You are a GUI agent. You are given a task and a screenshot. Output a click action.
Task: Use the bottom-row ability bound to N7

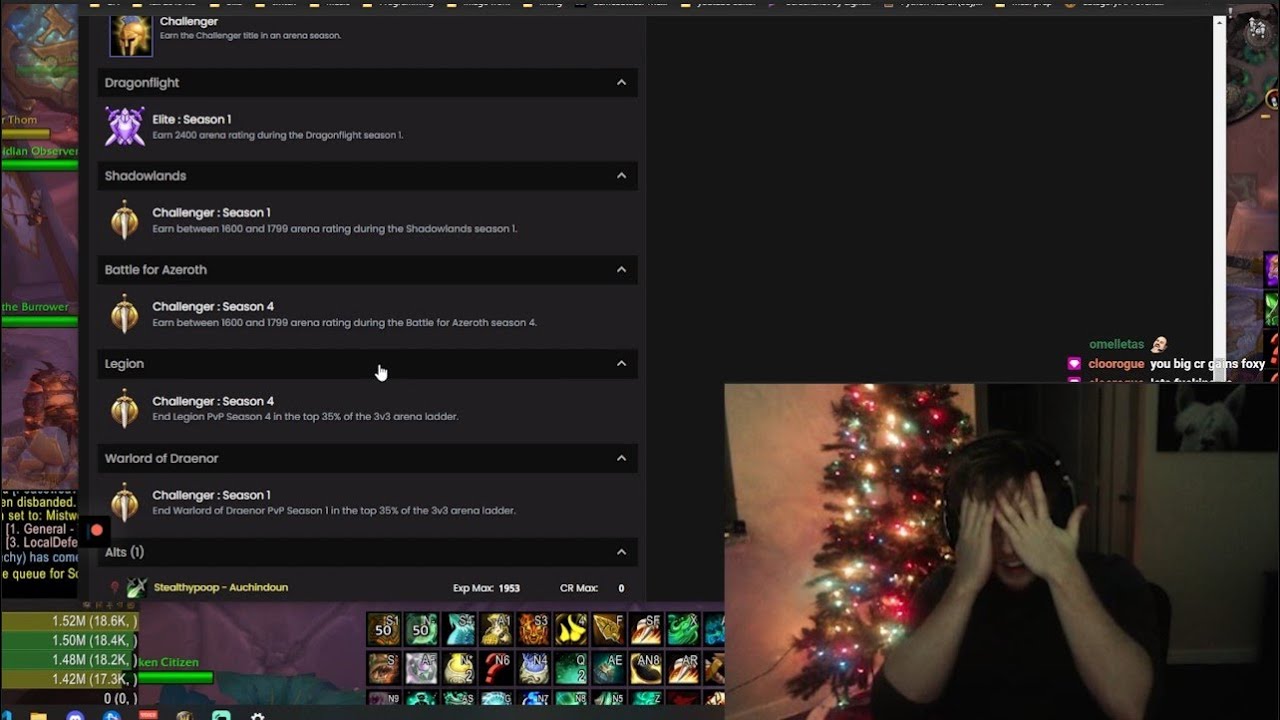[x=533, y=698]
